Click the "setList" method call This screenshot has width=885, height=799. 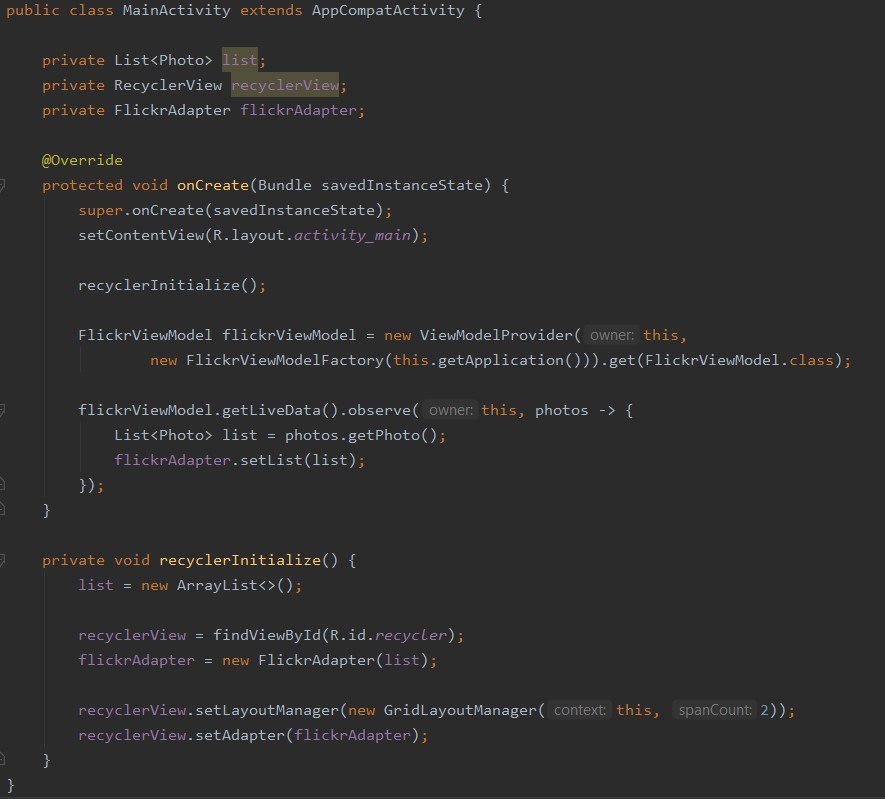point(271,460)
